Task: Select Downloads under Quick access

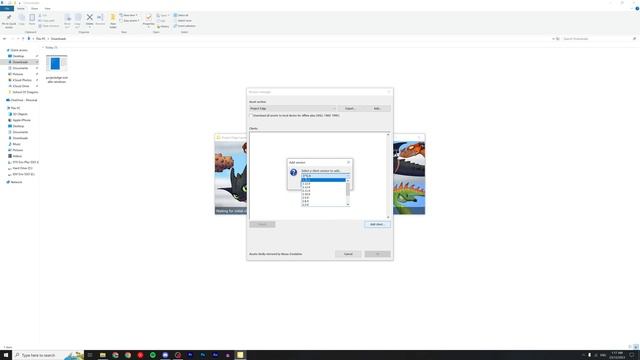Action: [x=20, y=62]
